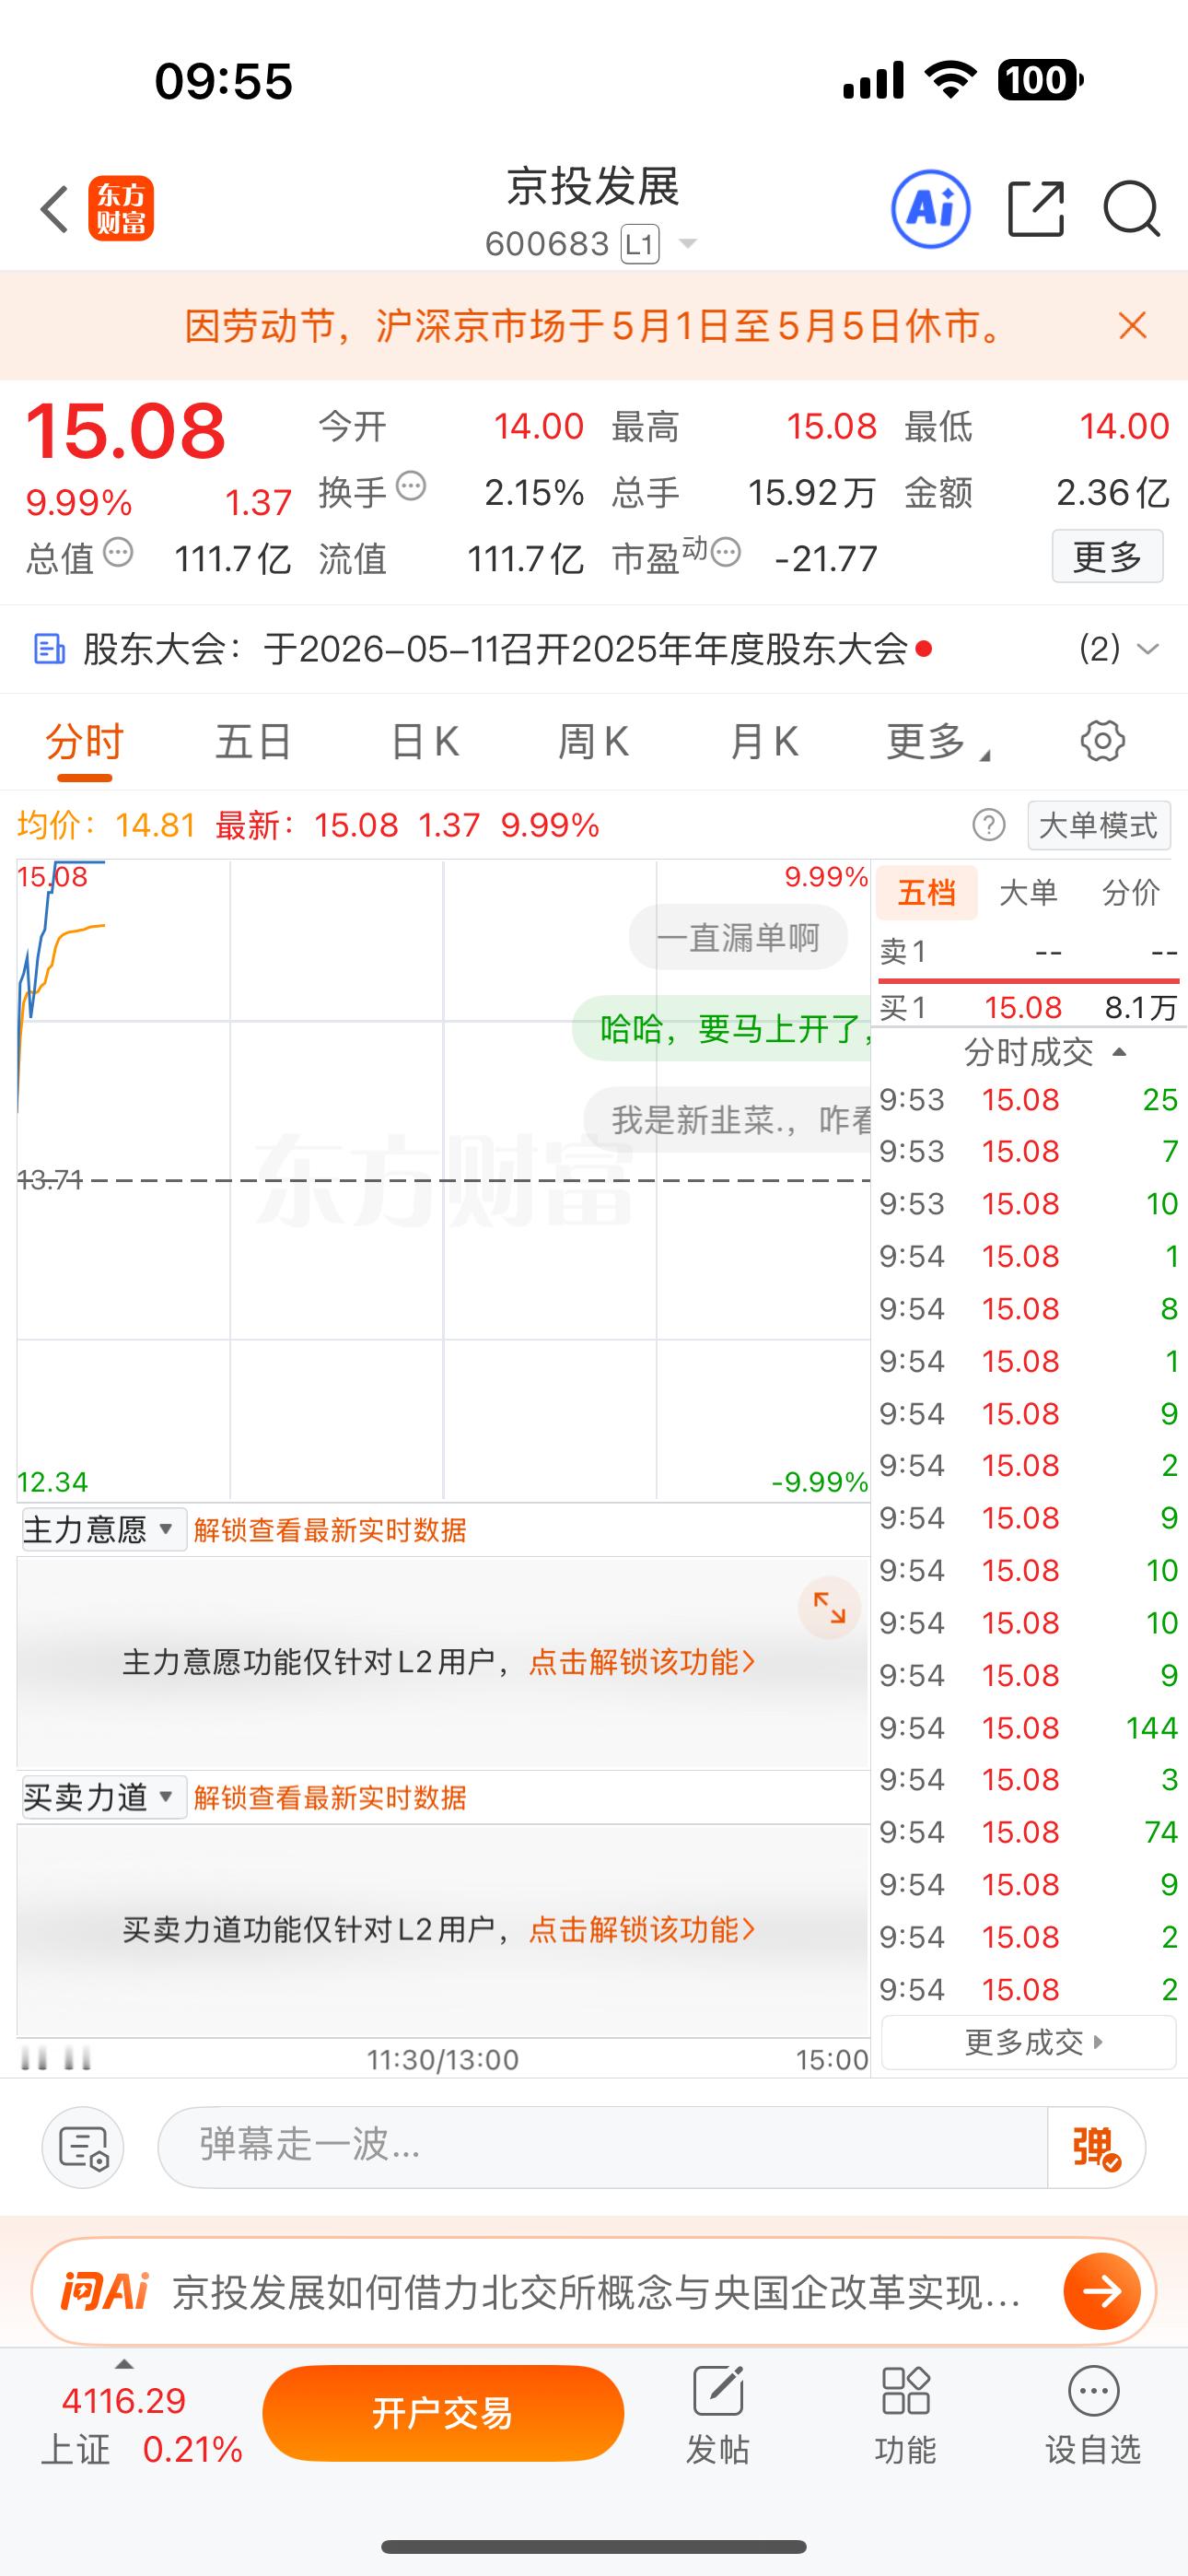The height and width of the screenshot is (2576, 1188).
Task: Tap the large 15.08 current price
Action: (x=126, y=432)
